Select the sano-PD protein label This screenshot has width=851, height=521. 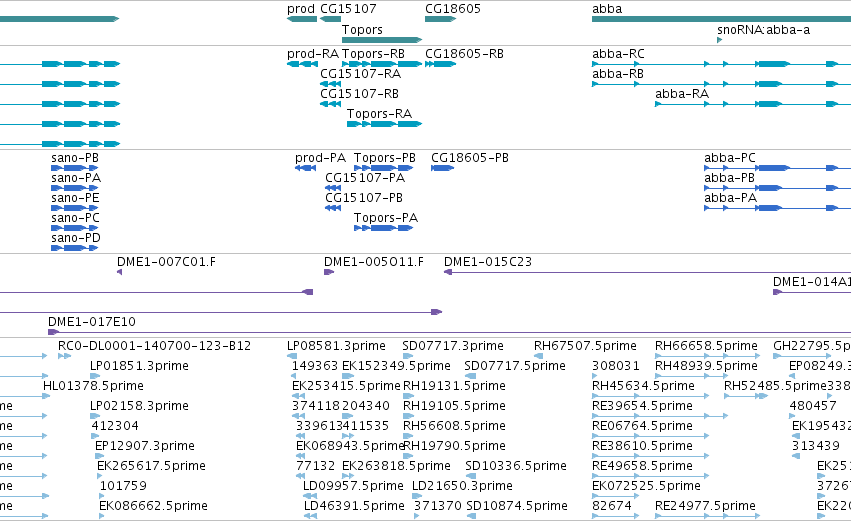click(x=76, y=239)
